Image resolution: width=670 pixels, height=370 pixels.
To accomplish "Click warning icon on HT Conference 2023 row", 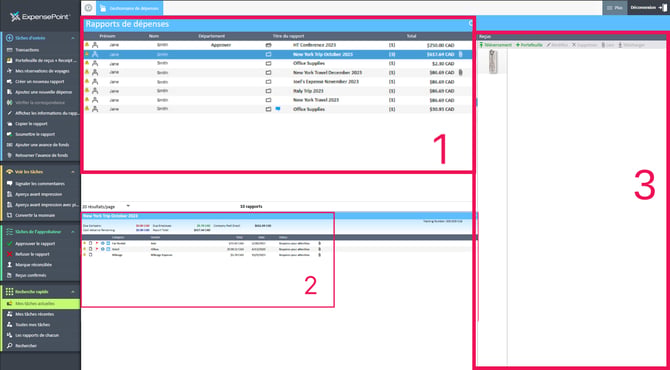I will [x=87, y=44].
